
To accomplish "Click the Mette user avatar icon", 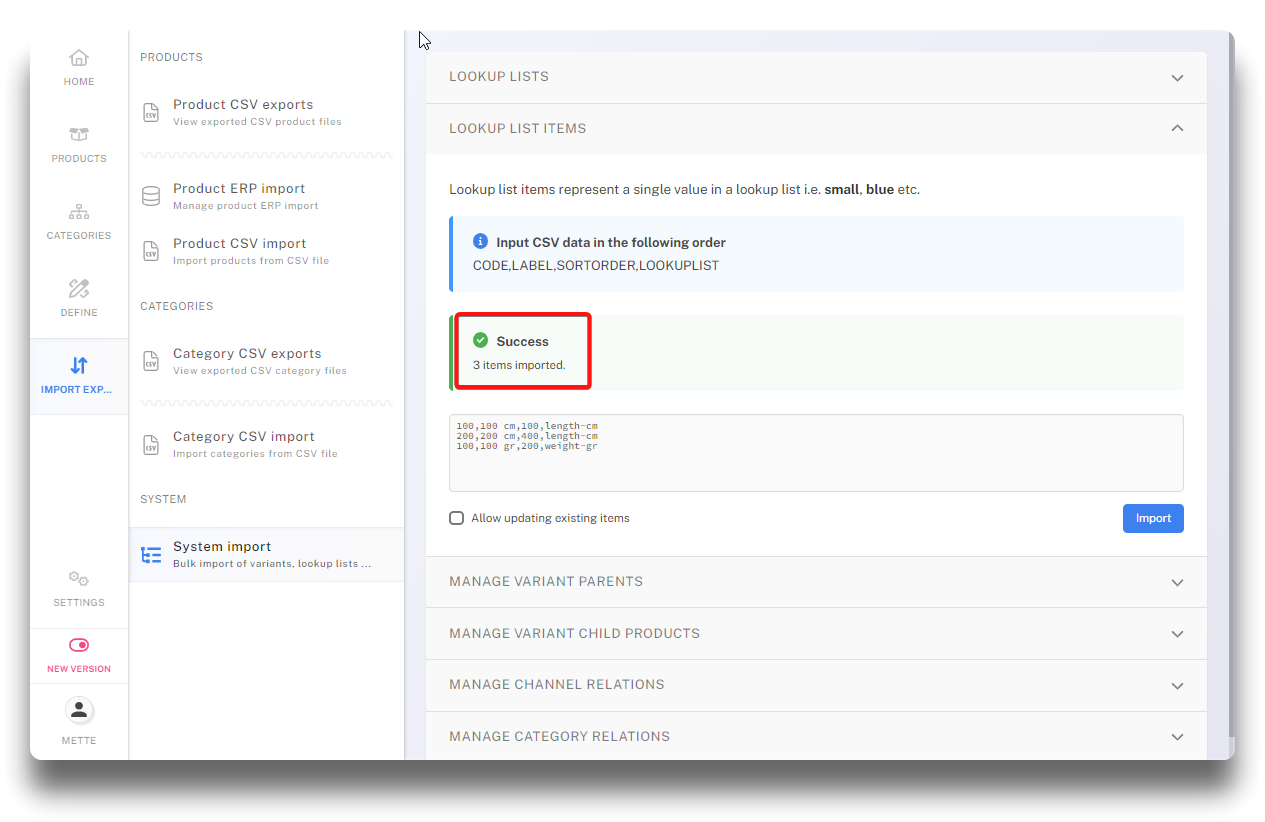I will [79, 710].
